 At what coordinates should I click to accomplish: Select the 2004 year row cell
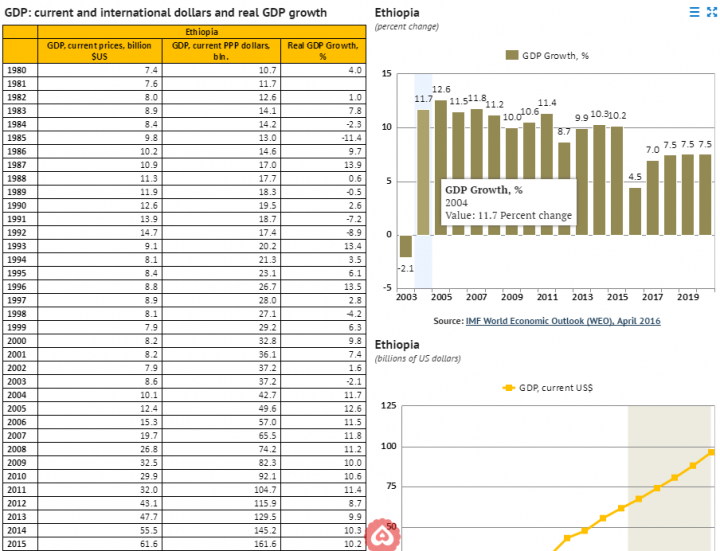tap(20, 395)
